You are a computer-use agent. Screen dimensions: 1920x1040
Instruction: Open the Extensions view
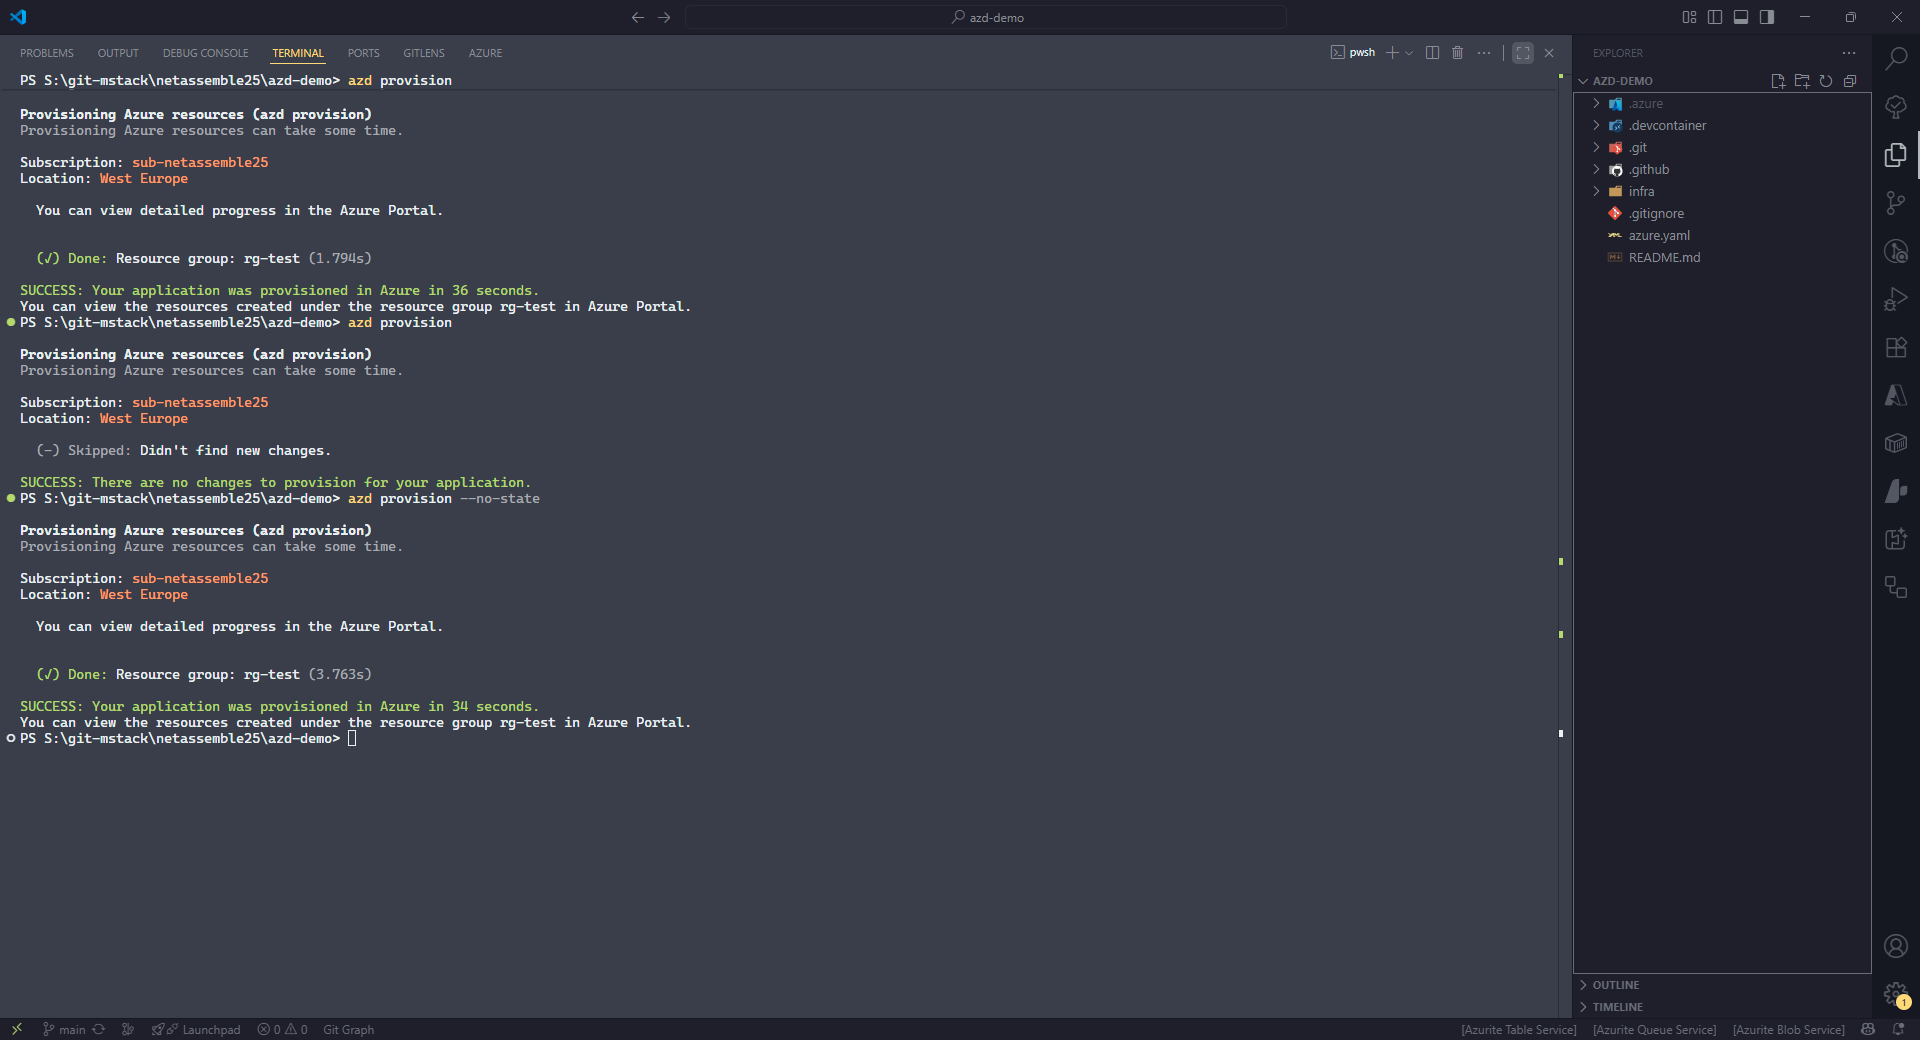coord(1895,348)
